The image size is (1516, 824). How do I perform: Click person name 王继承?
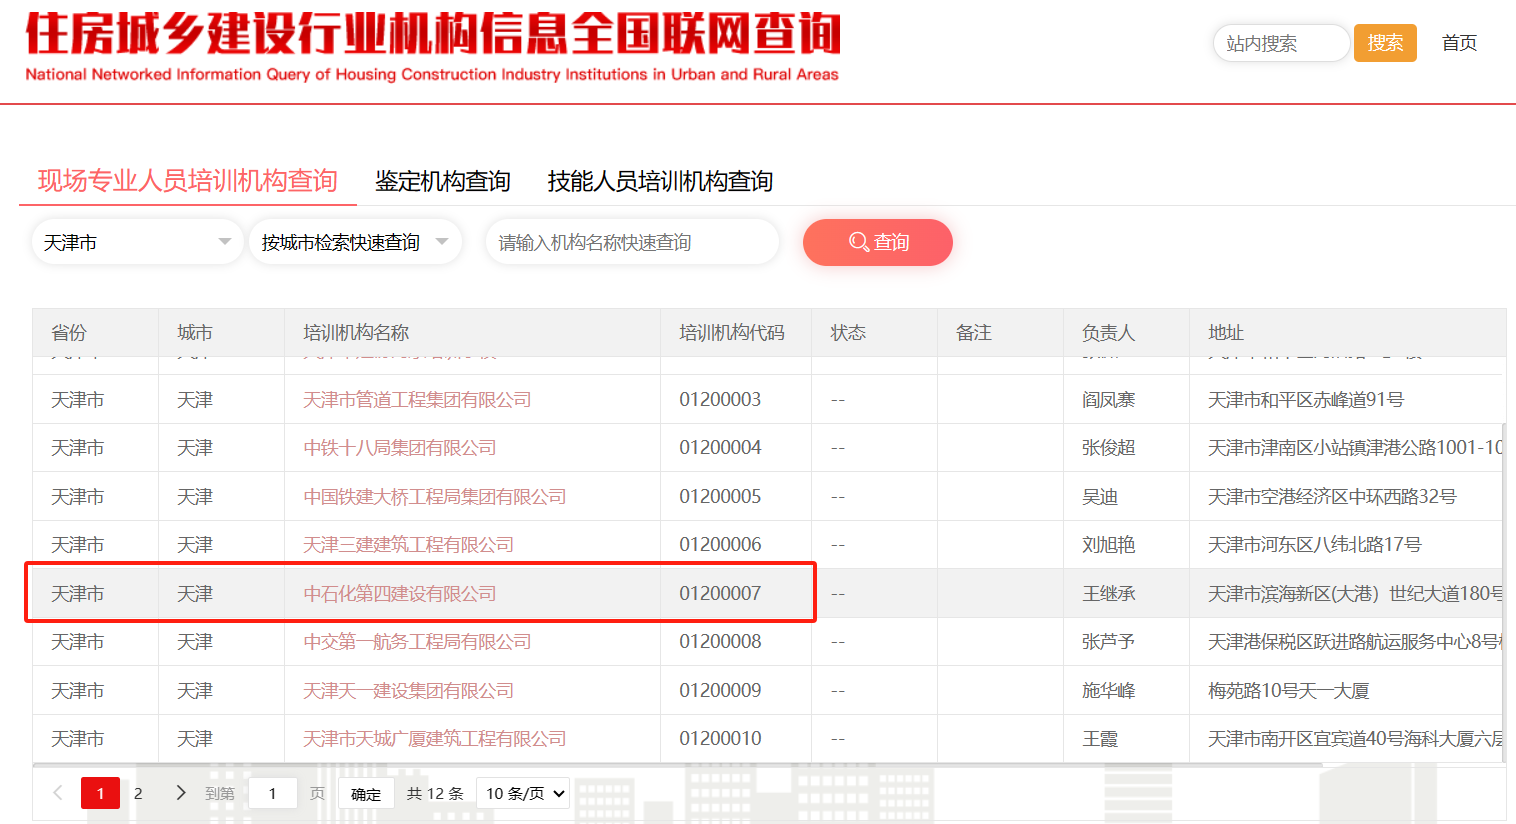tap(1109, 594)
